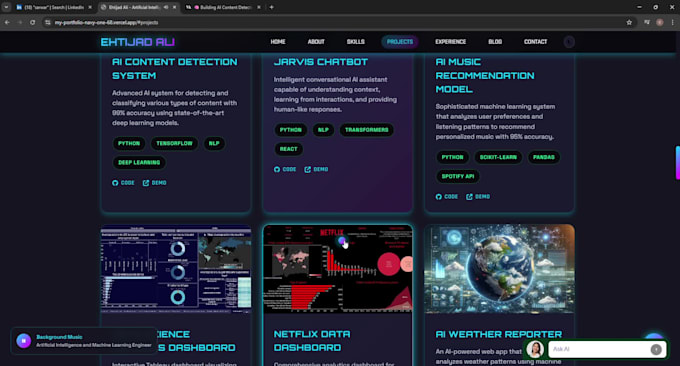The height and width of the screenshot is (366, 680).
Task: View site information icon in address bar
Action: 48,22
